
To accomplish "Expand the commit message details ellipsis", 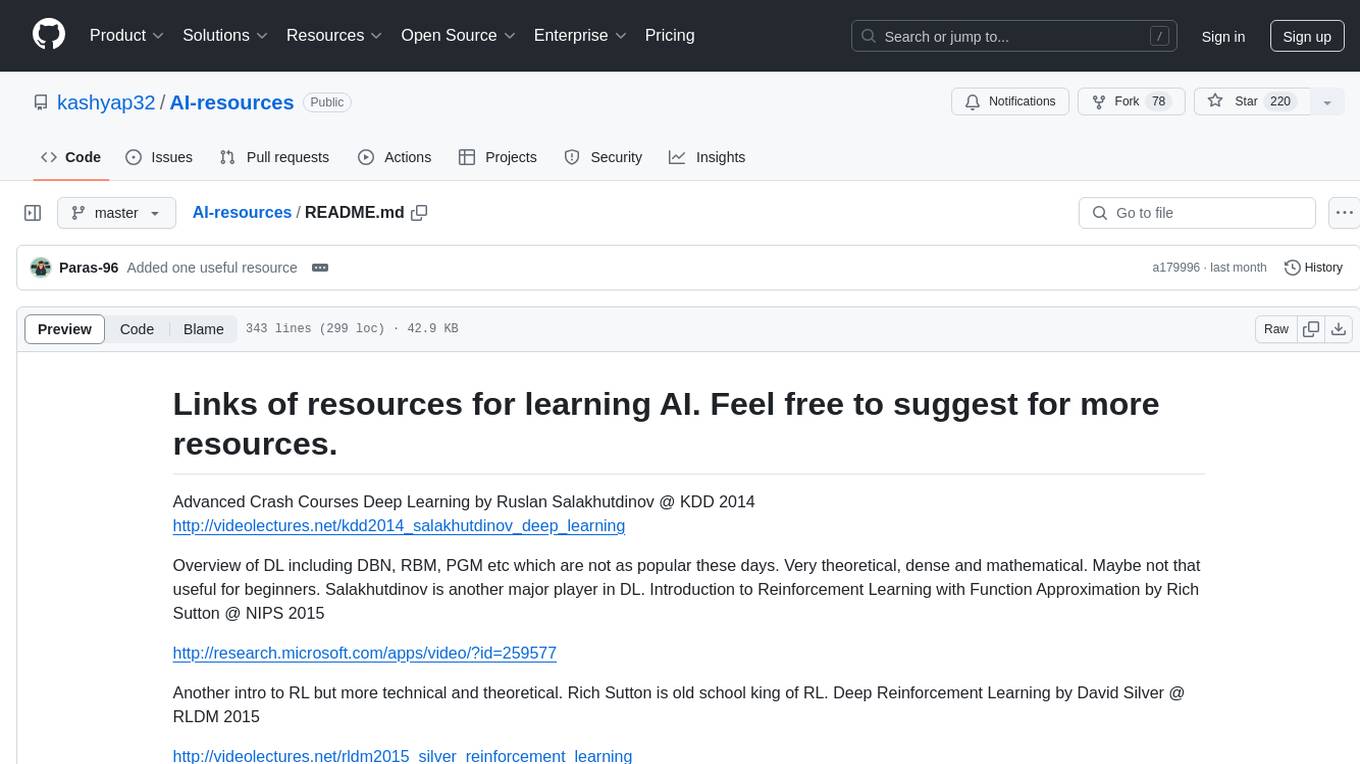I will [x=320, y=267].
